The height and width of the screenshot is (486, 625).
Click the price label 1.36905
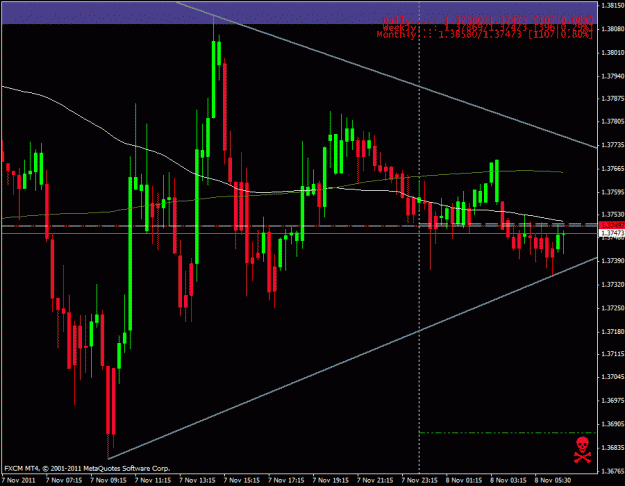coord(613,424)
